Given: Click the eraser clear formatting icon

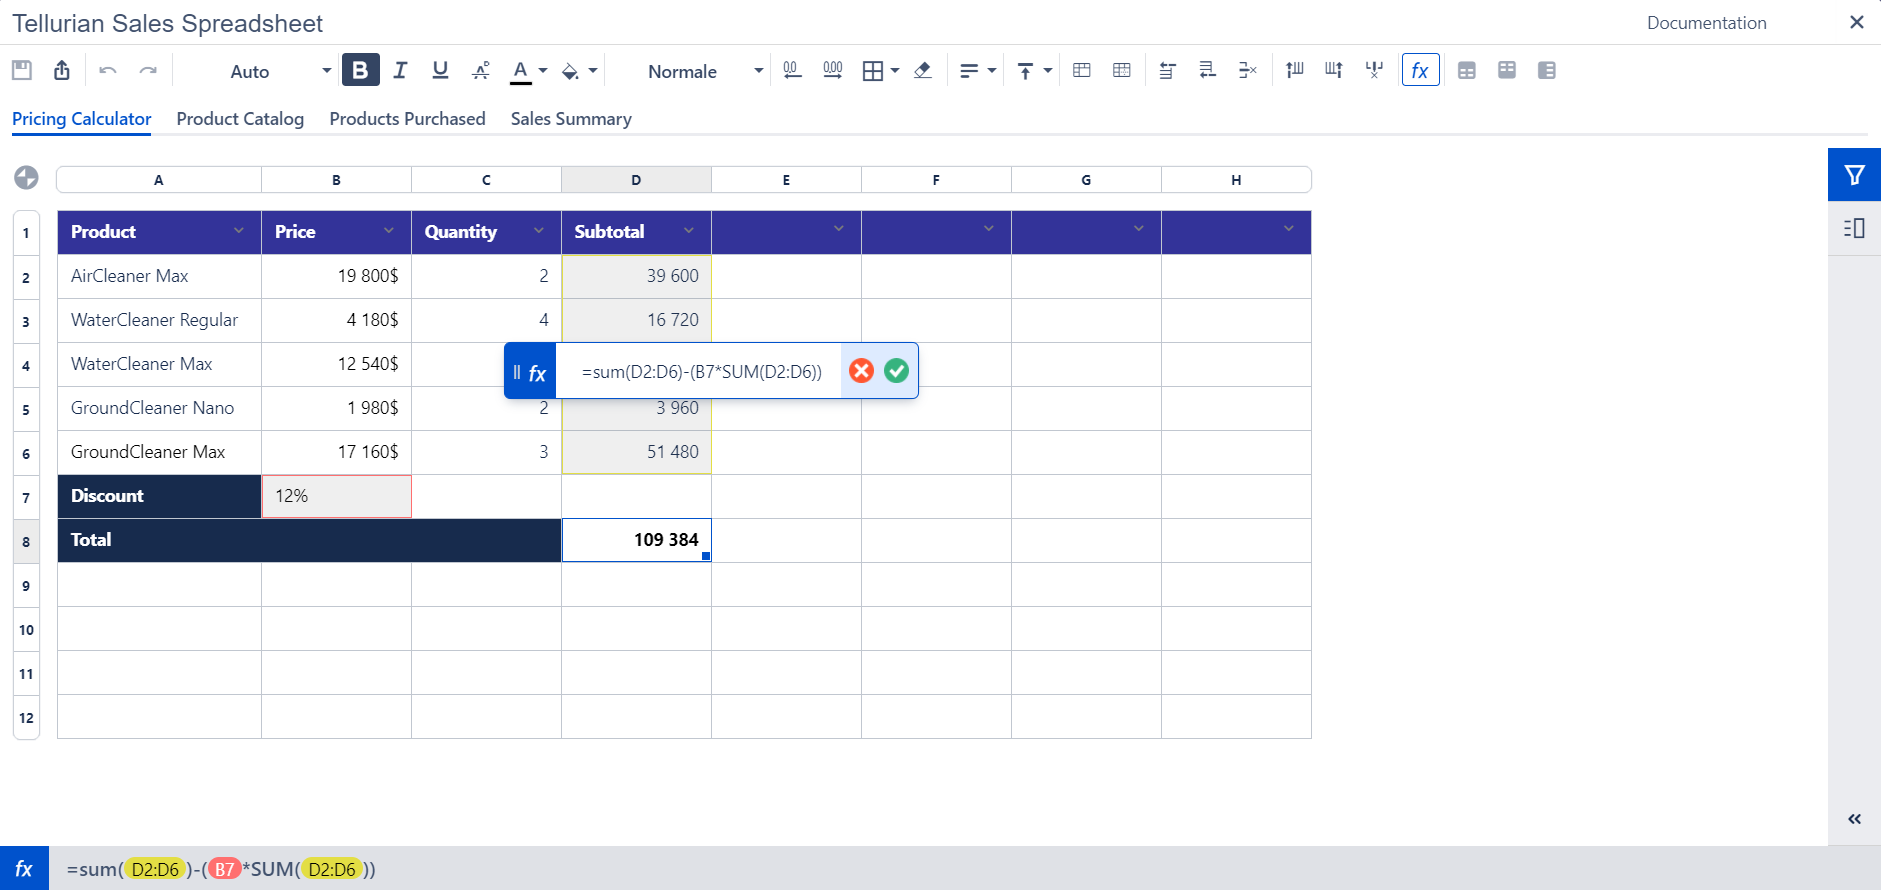Looking at the screenshot, I should (923, 70).
